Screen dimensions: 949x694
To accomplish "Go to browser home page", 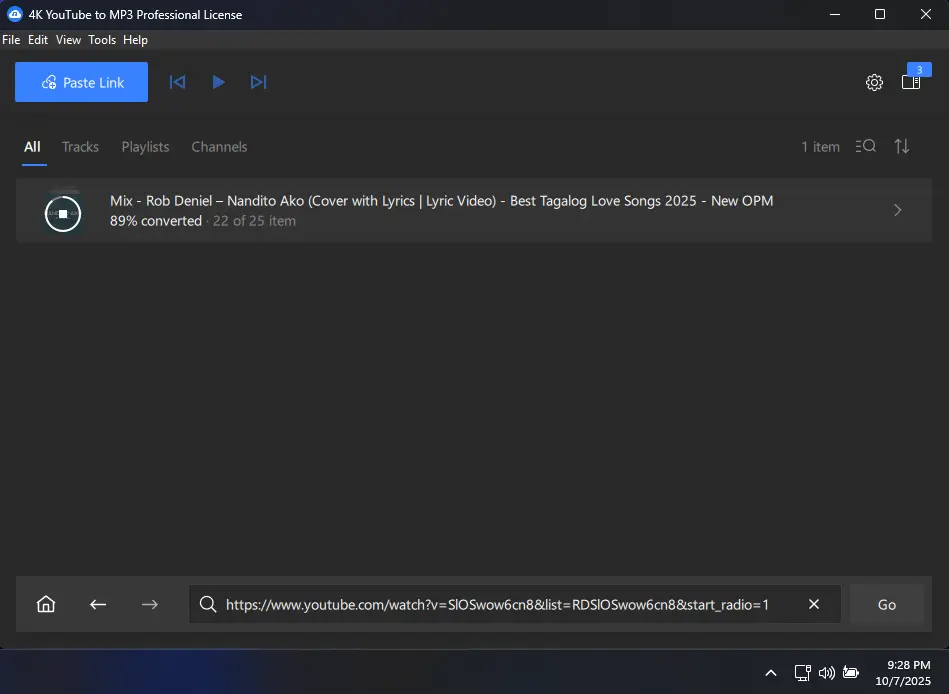I will 46,604.
